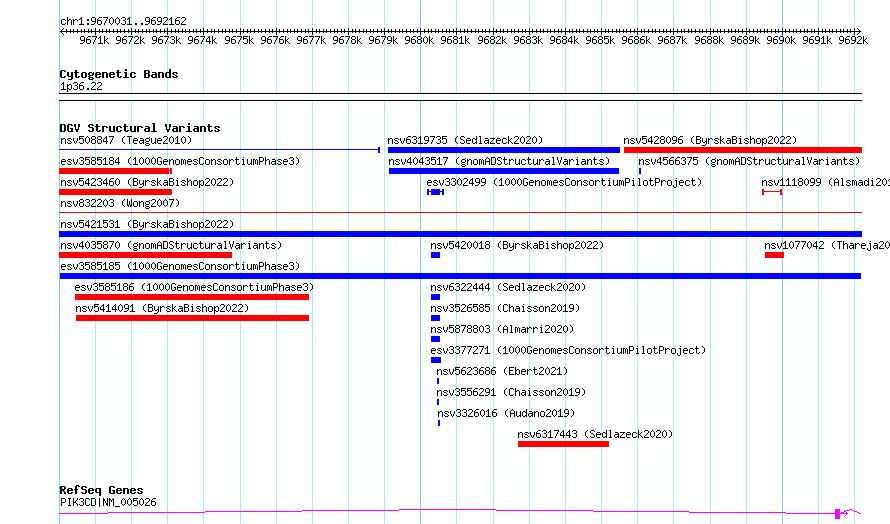Click the PIK3CD|NM_005026 gene label
890x524 pixels.
(108, 502)
